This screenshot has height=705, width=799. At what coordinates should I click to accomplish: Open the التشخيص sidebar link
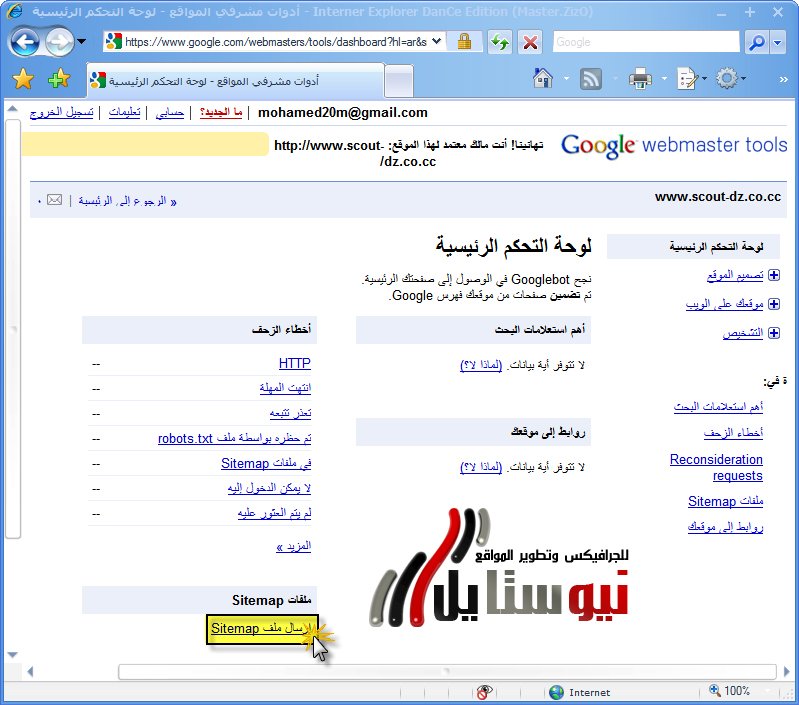pyautogui.click(x=743, y=333)
